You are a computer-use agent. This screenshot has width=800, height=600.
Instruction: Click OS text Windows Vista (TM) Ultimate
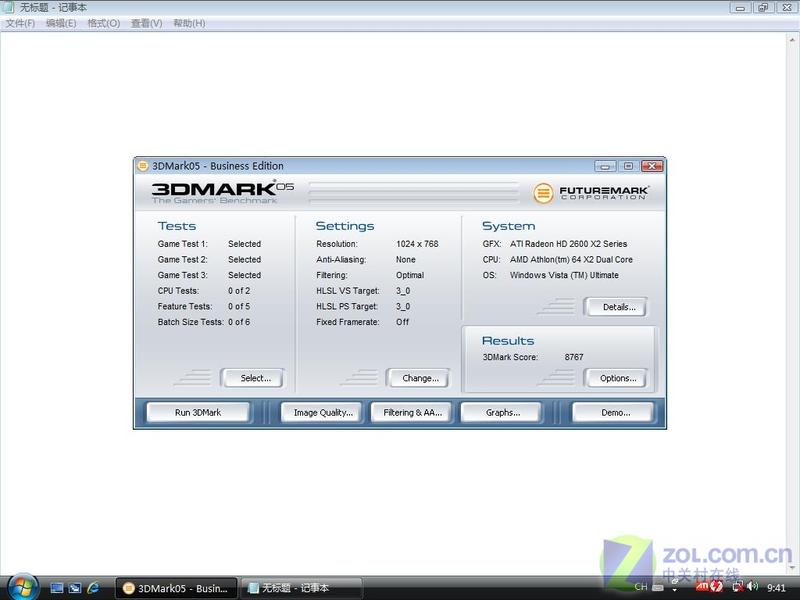[x=564, y=276]
